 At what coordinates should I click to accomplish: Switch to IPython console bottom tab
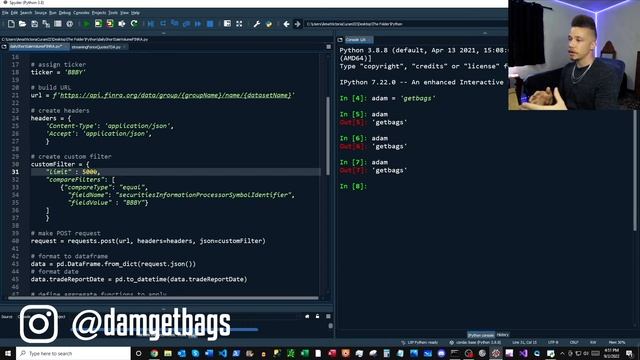[481, 335]
